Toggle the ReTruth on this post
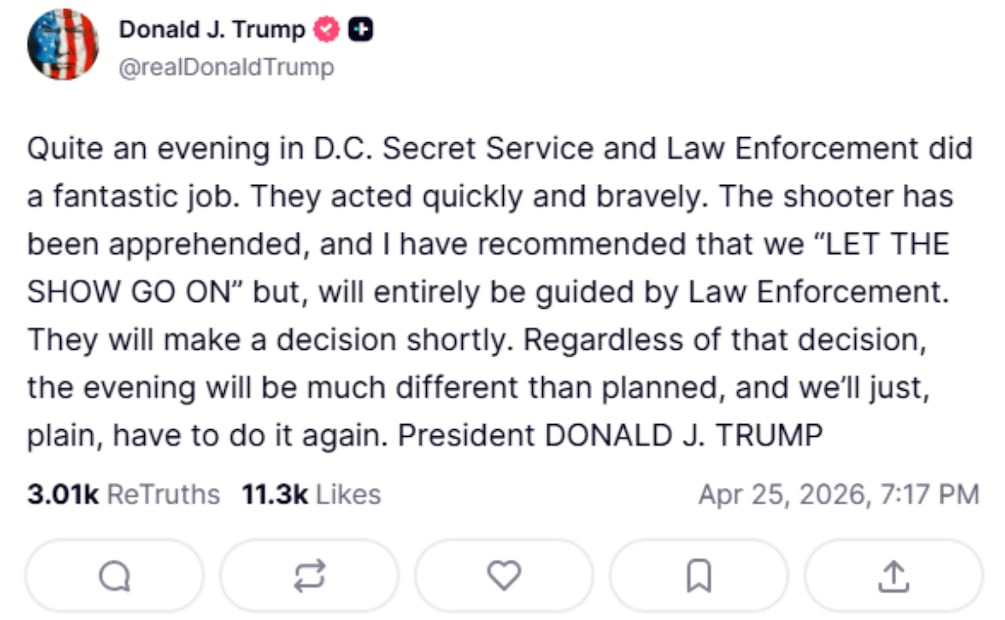This screenshot has width=1005, height=620. [x=309, y=575]
